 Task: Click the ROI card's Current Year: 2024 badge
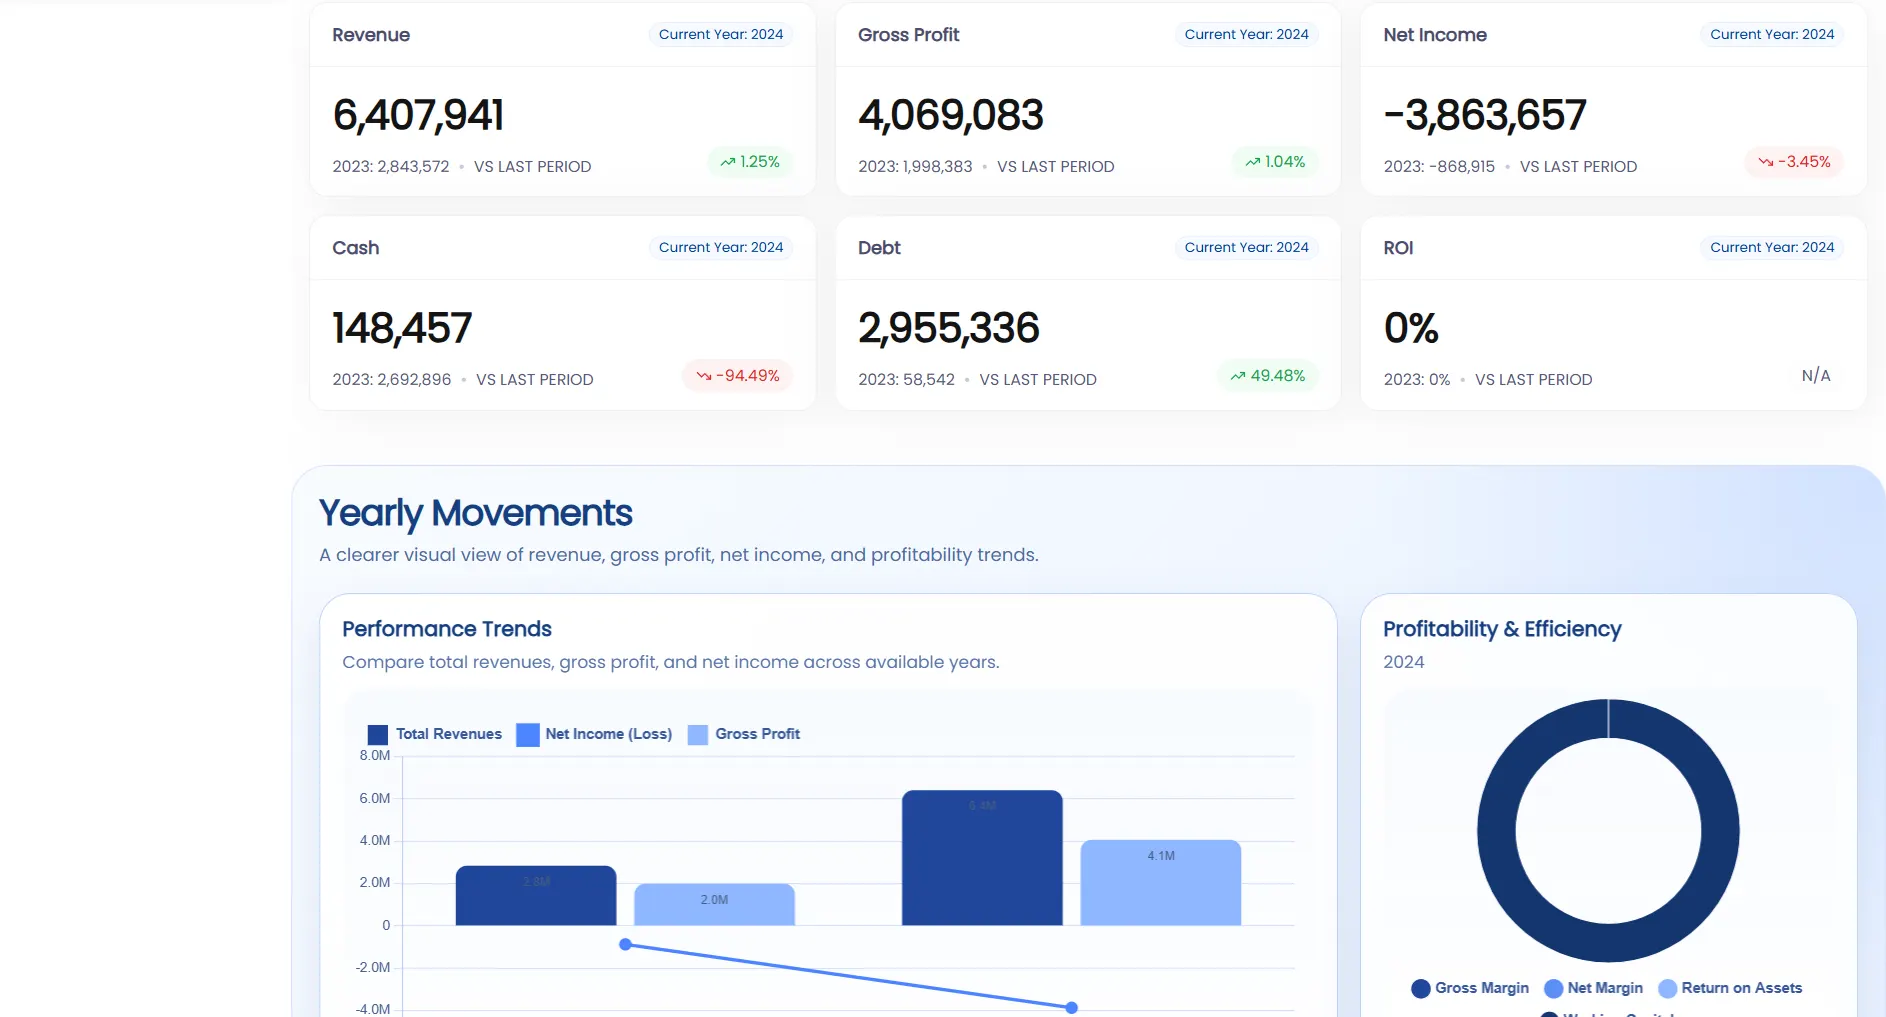[x=1772, y=248]
